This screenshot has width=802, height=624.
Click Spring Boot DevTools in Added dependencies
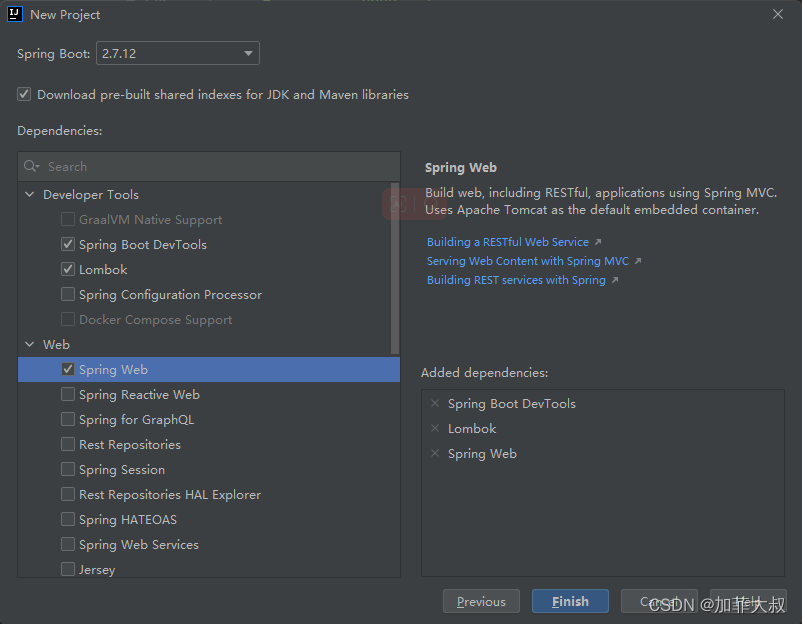[x=511, y=404]
